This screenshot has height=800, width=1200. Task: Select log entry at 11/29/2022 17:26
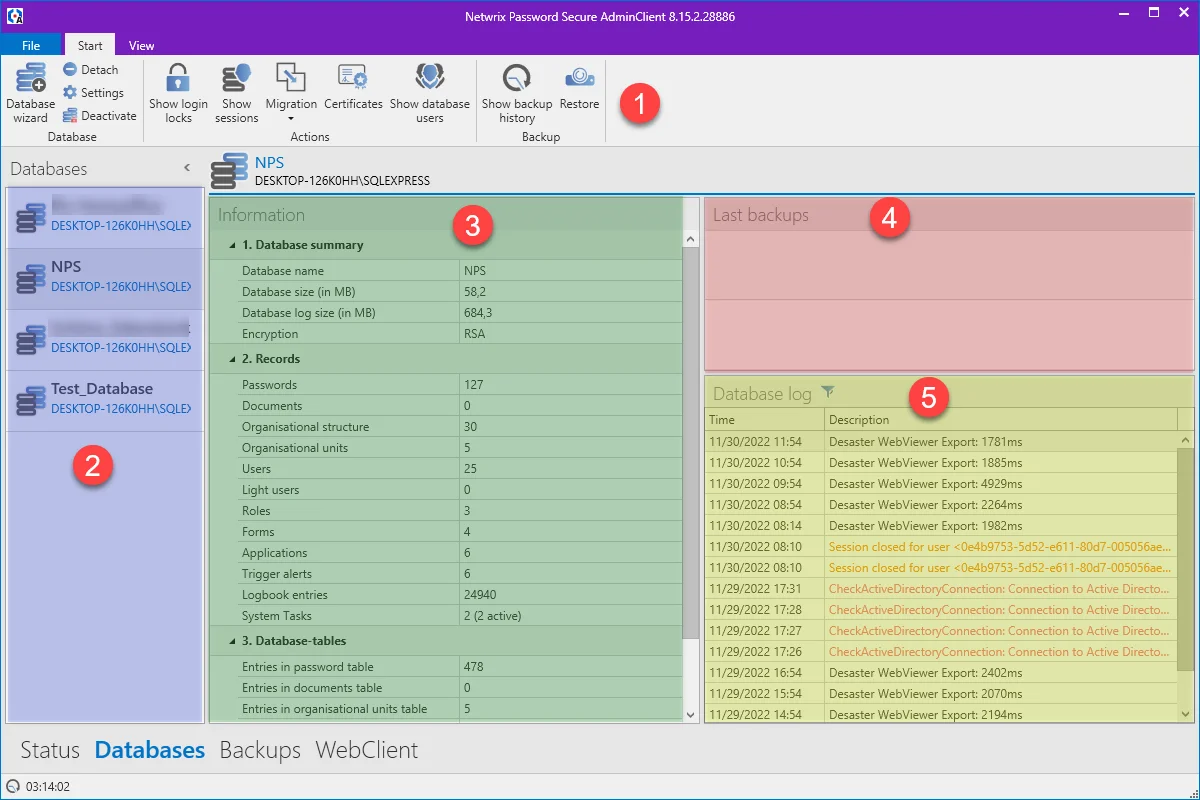coord(942,652)
